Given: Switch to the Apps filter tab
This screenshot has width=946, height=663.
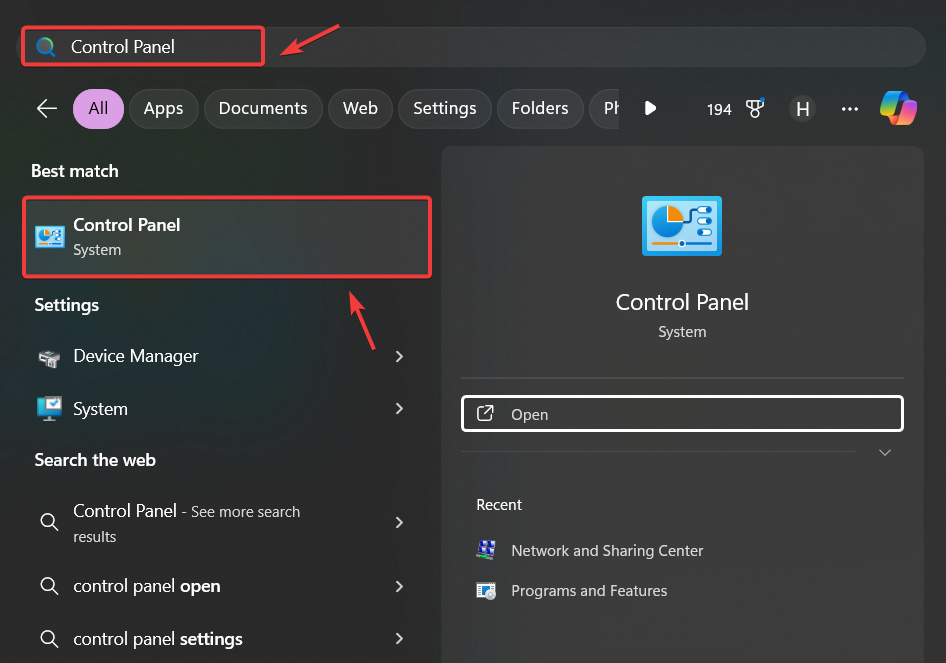Looking at the screenshot, I should point(163,109).
